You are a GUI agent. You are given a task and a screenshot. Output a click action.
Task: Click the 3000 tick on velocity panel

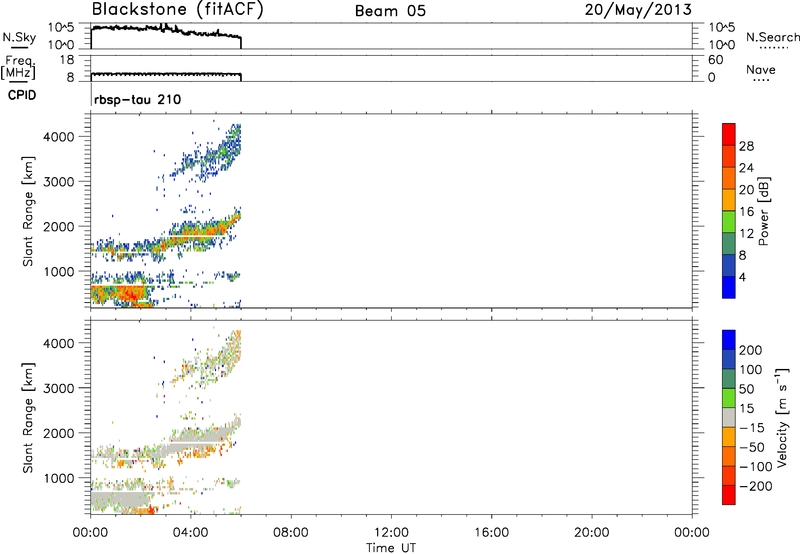tap(58, 388)
